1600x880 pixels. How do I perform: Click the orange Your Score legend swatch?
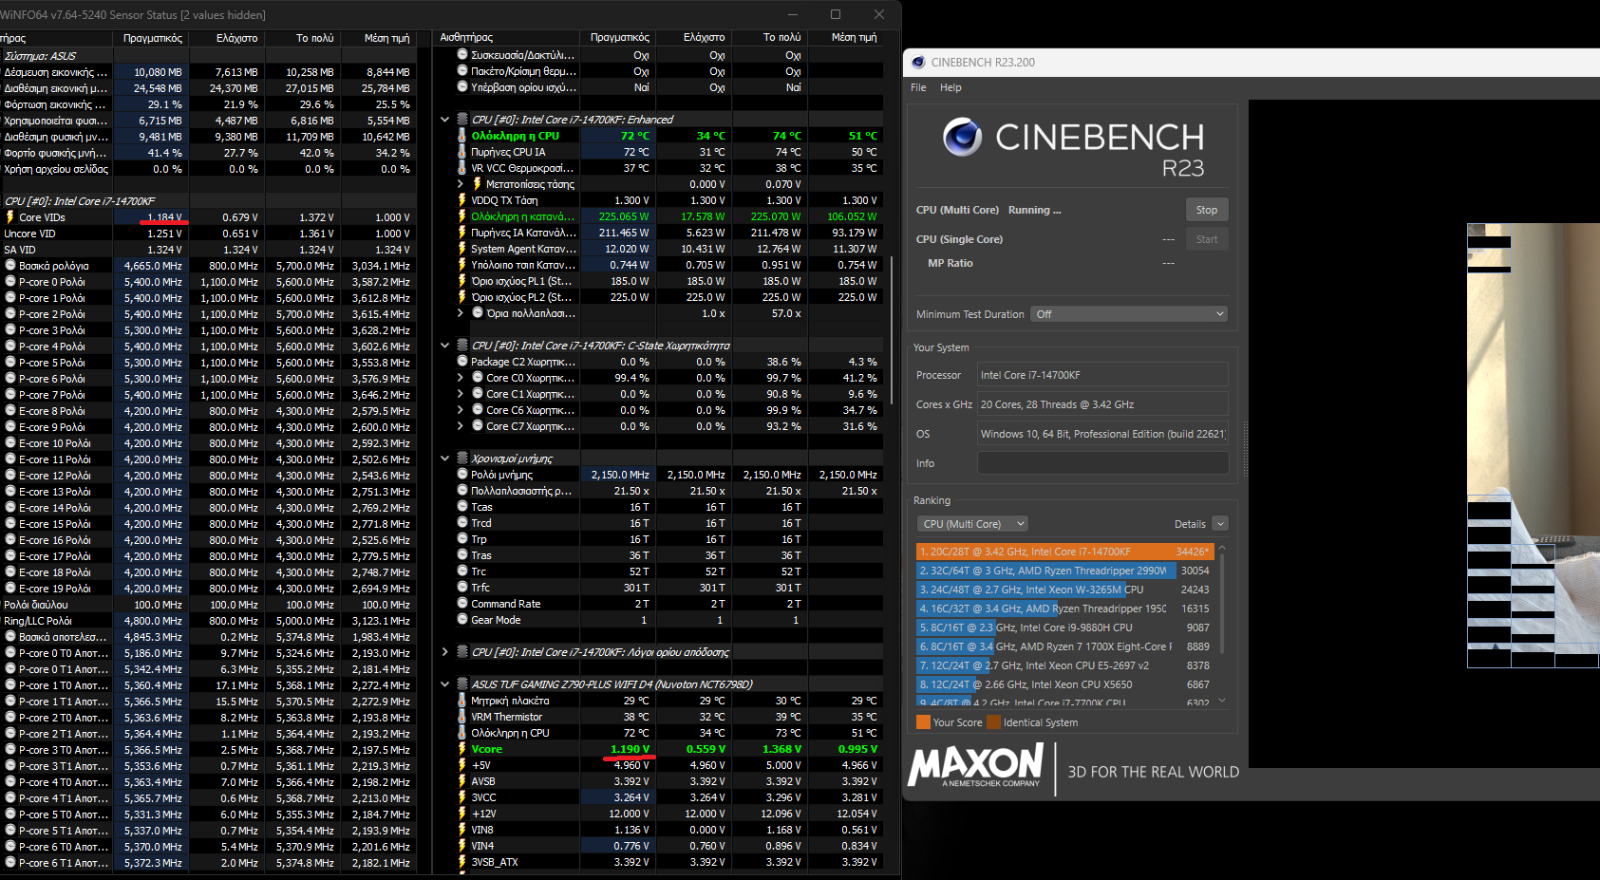[x=923, y=722]
